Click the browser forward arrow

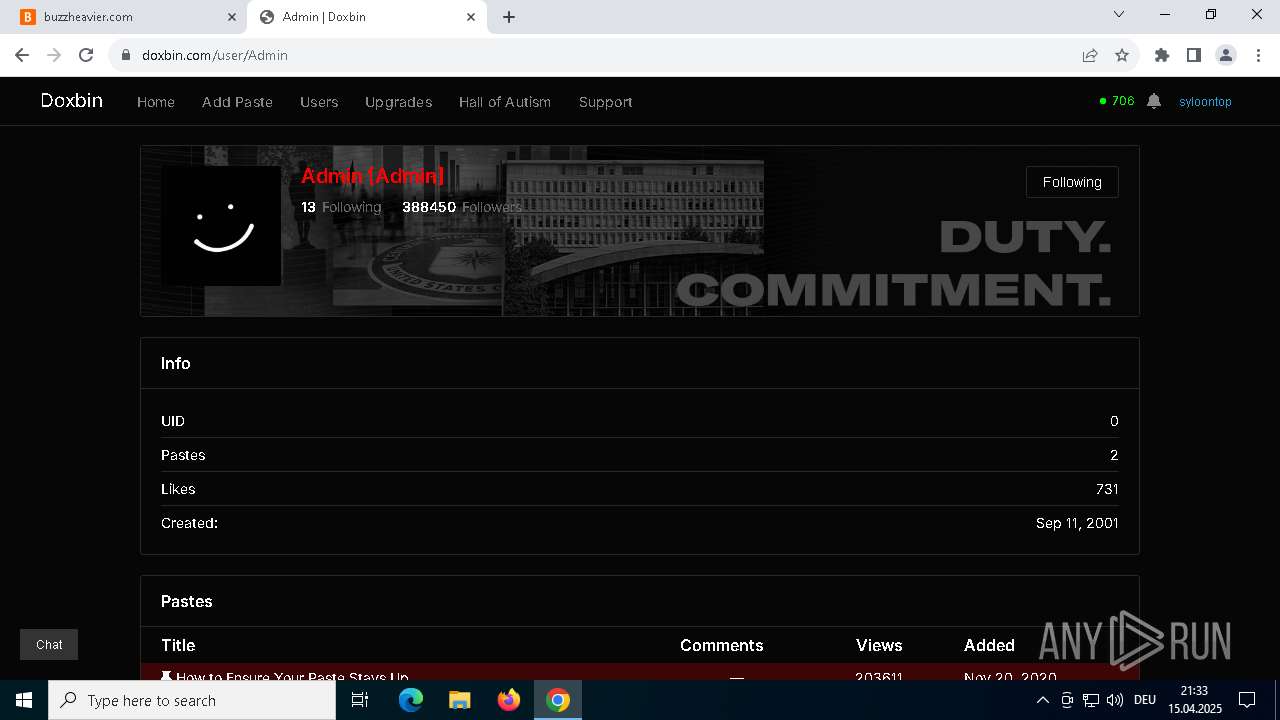(x=54, y=55)
